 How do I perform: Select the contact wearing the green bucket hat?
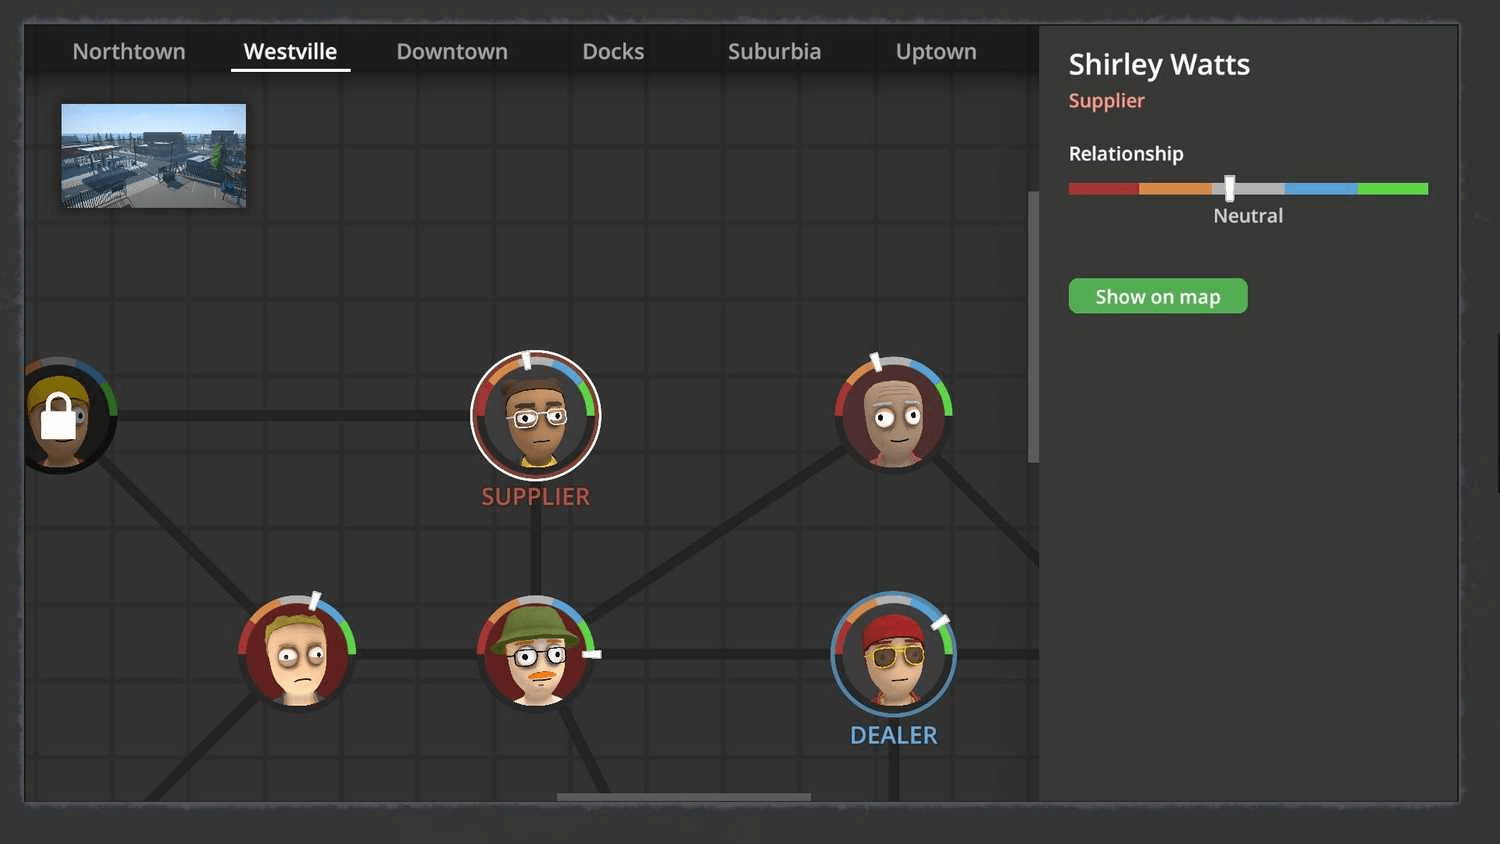tap(535, 655)
